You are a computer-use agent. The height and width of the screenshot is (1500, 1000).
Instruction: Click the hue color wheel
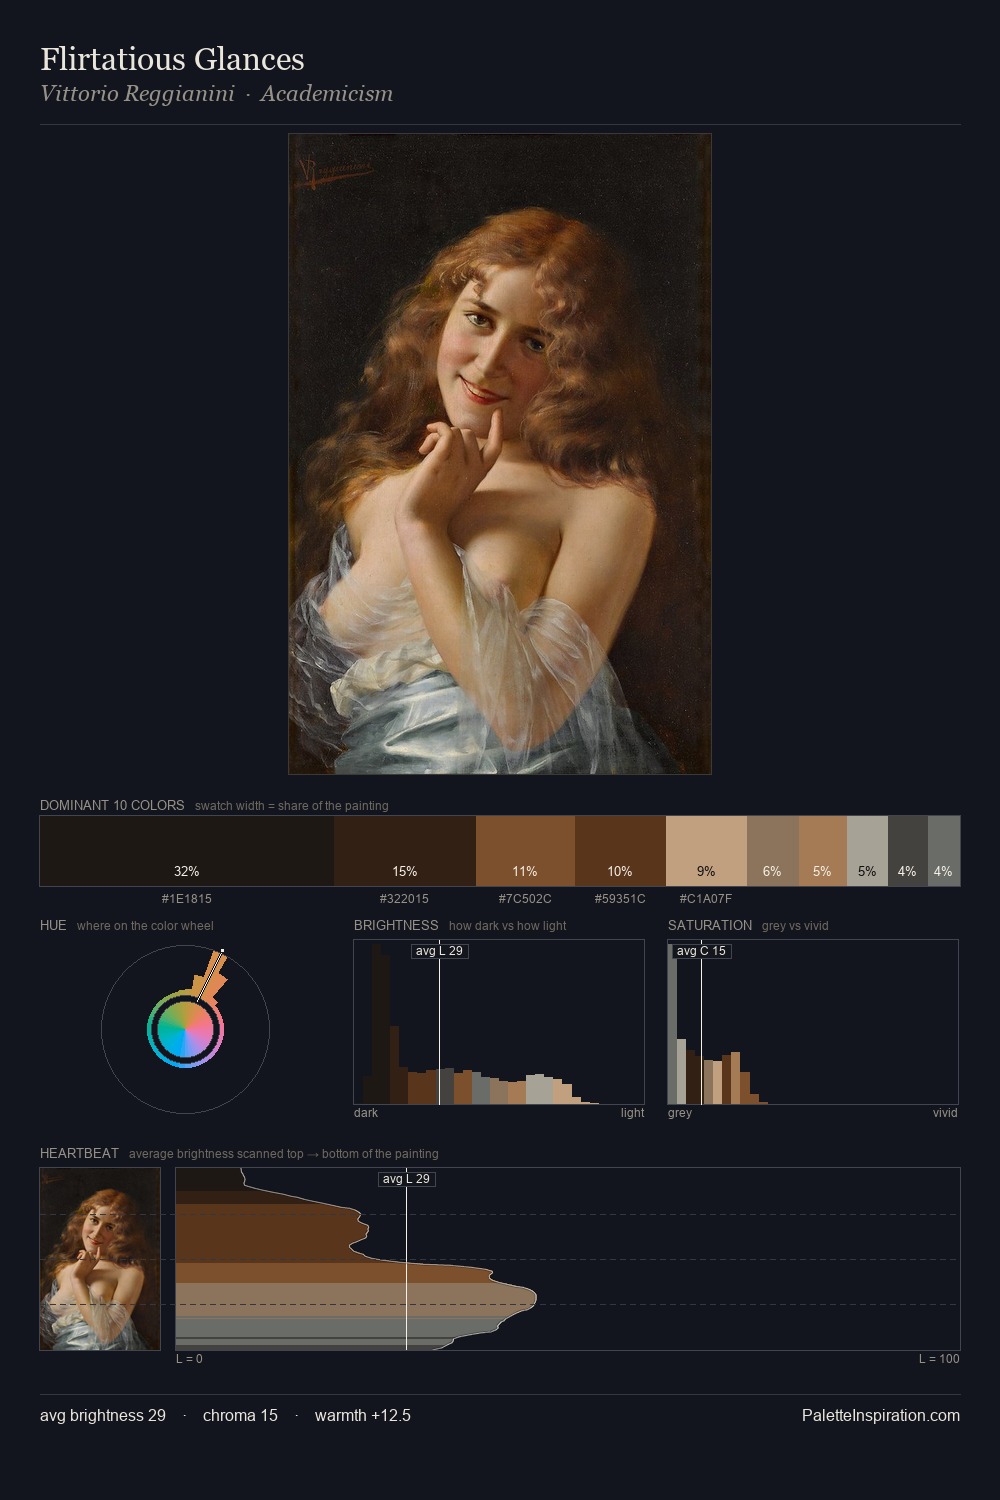pos(185,1029)
